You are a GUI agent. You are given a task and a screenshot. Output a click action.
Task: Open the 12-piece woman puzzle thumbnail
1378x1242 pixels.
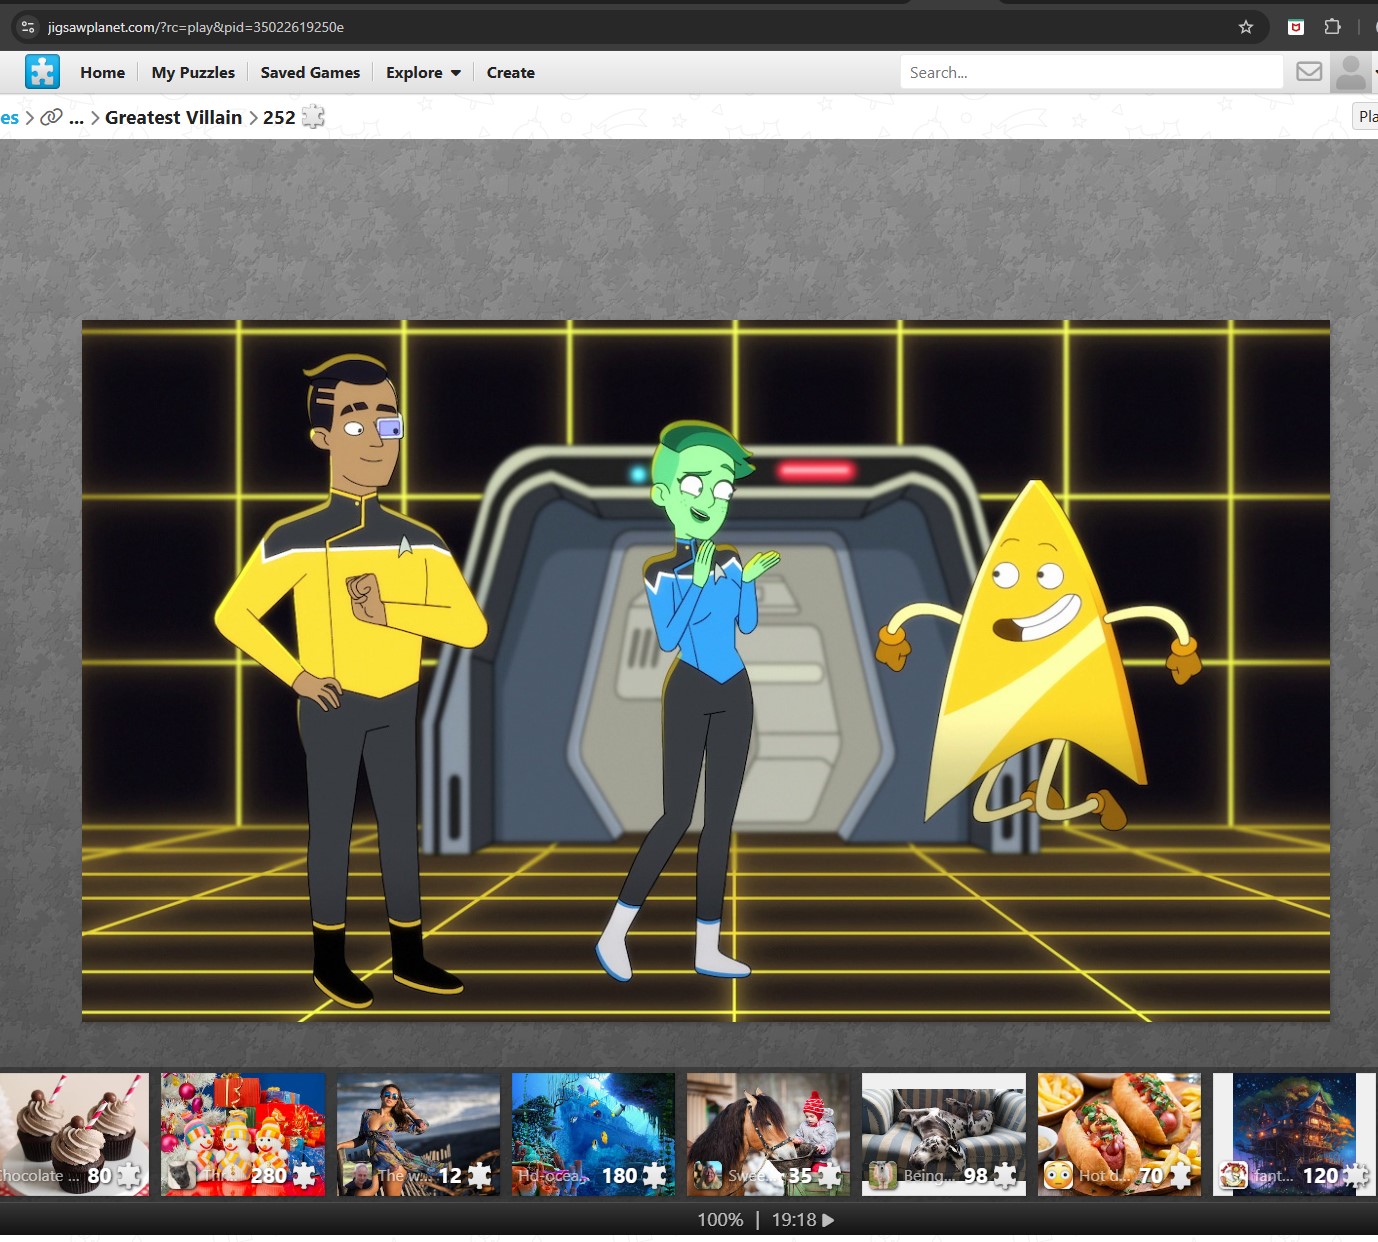[418, 1134]
